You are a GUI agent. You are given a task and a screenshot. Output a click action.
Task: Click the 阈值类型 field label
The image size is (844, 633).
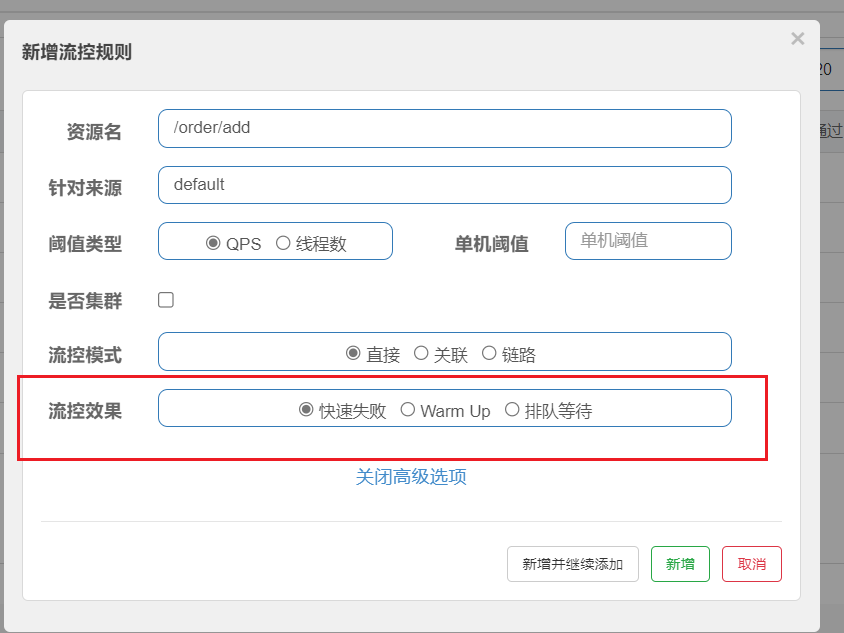(x=85, y=243)
